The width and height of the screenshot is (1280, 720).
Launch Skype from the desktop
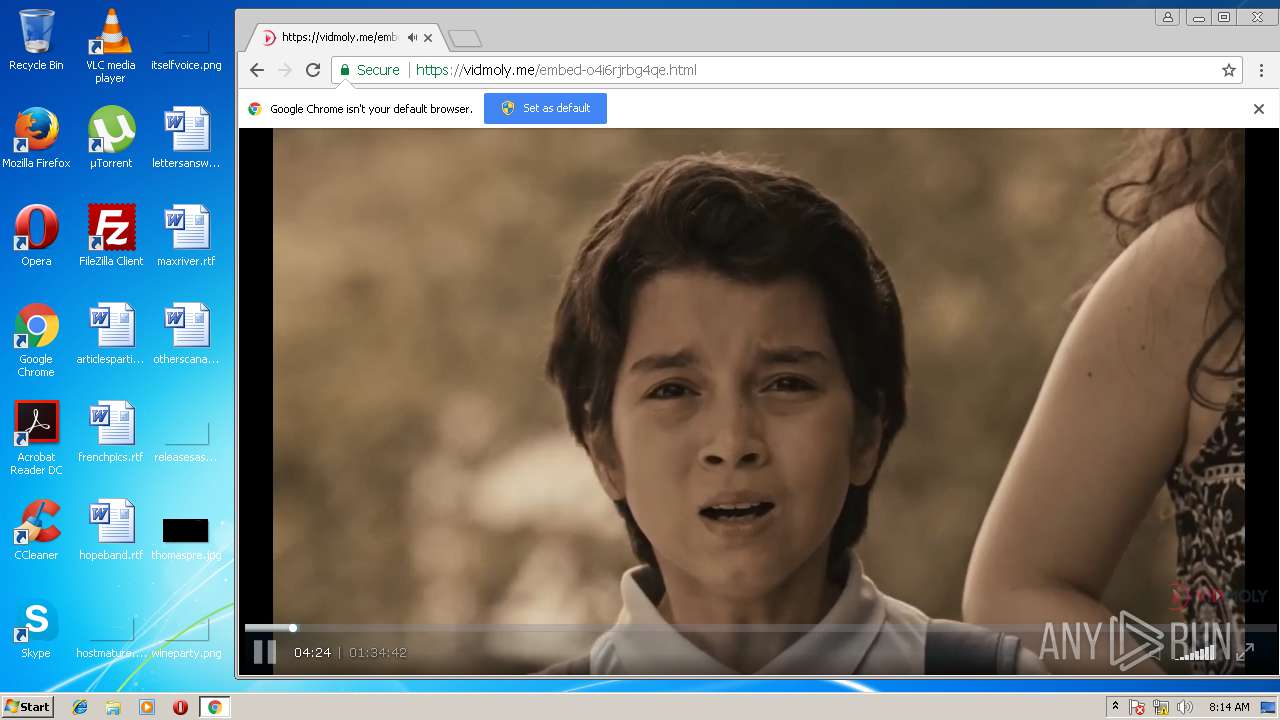point(36,628)
